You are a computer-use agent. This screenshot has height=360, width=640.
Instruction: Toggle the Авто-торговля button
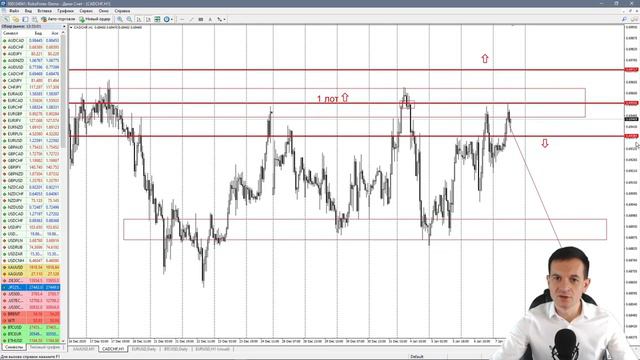58,19
